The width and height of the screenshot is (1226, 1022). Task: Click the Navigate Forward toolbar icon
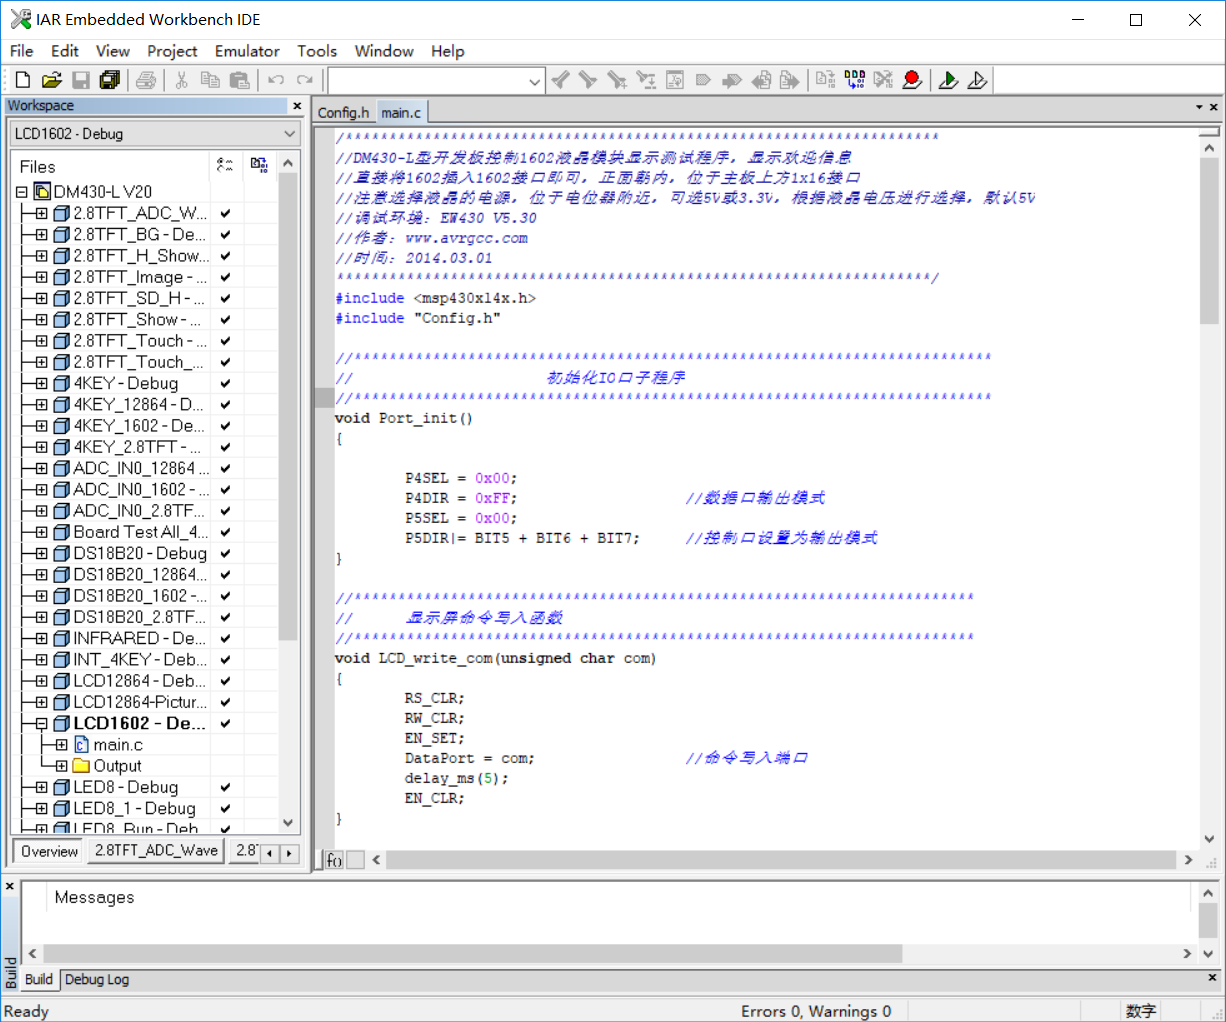point(790,80)
